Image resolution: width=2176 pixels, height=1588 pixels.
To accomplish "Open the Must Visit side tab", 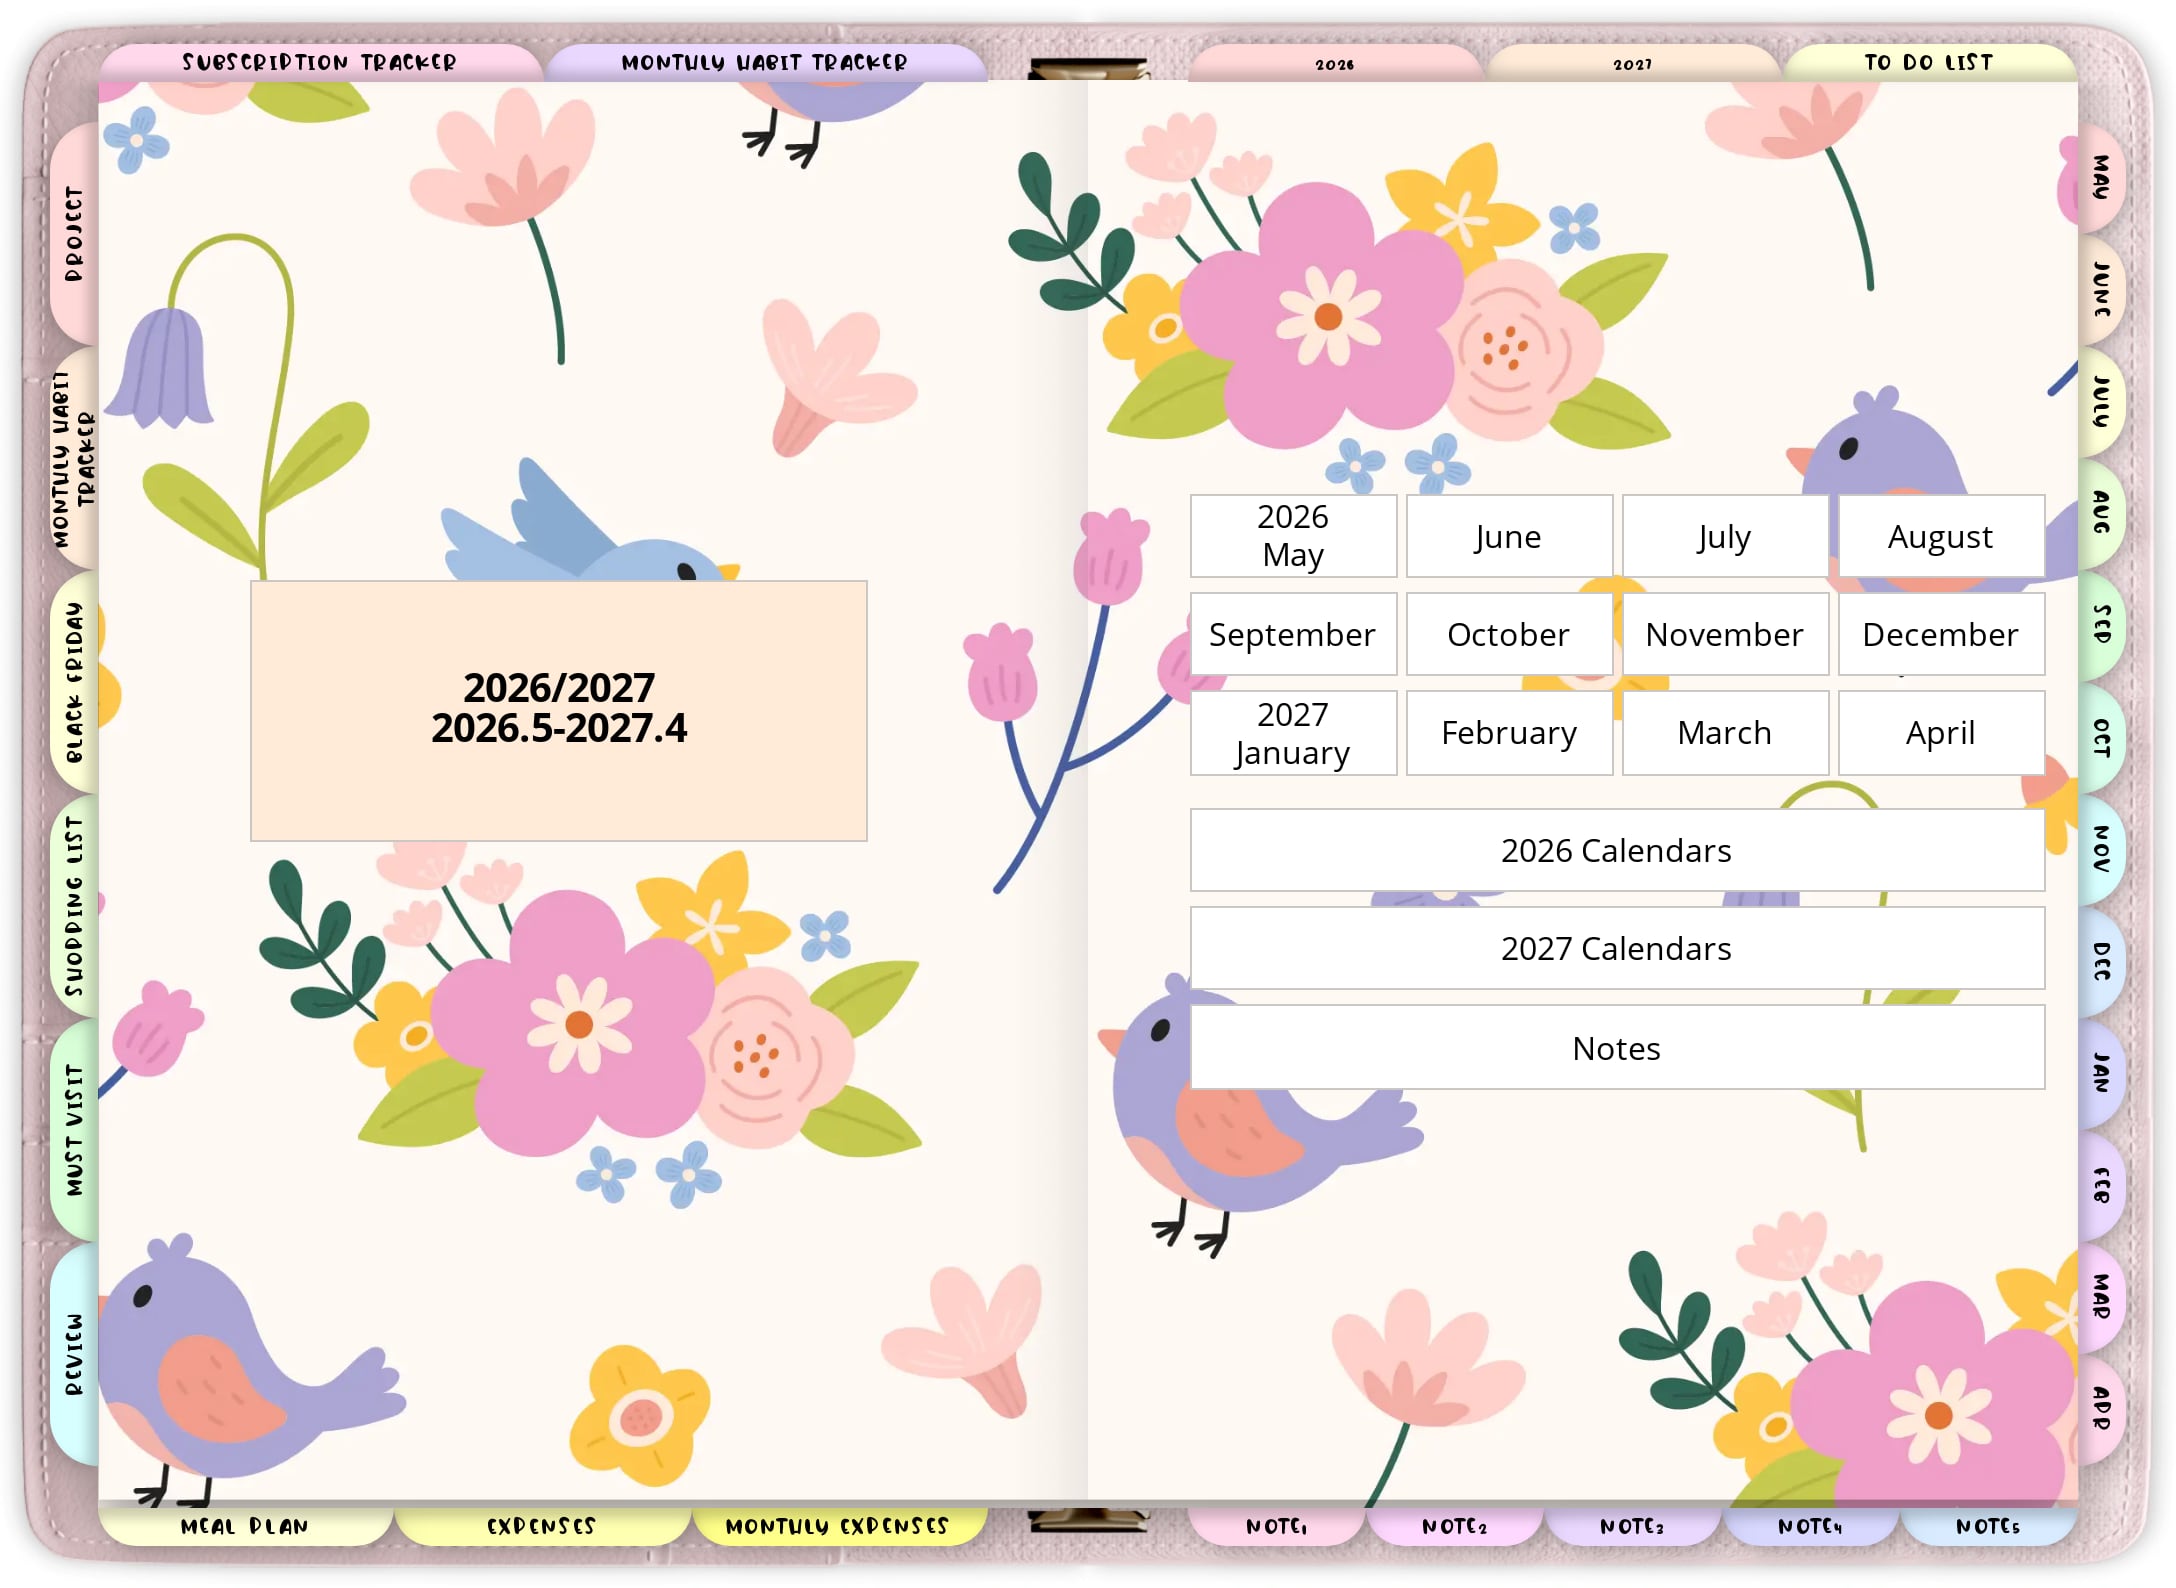I will pos(74,1130).
